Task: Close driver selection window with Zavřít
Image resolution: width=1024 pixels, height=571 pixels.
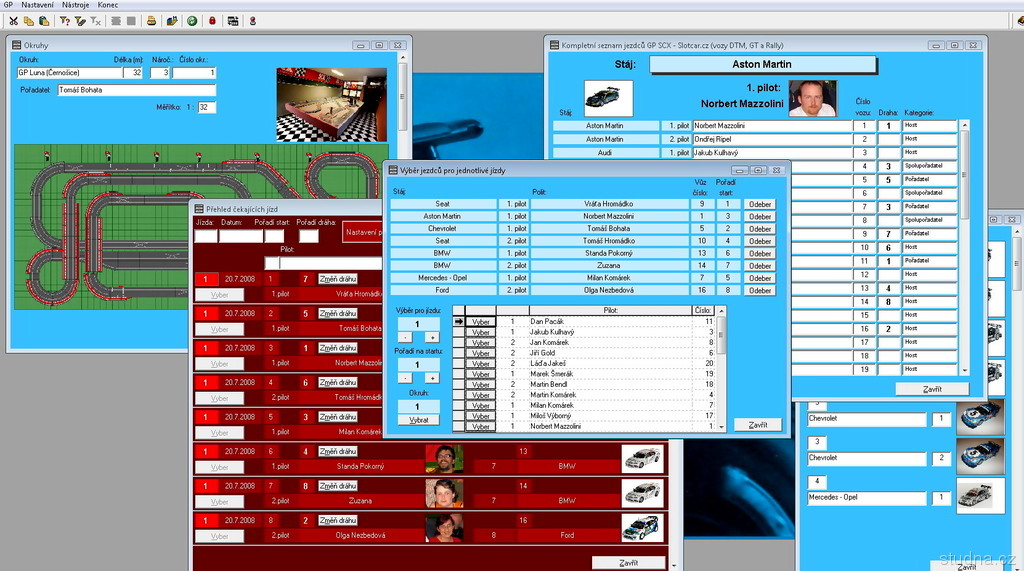Action: coord(758,425)
